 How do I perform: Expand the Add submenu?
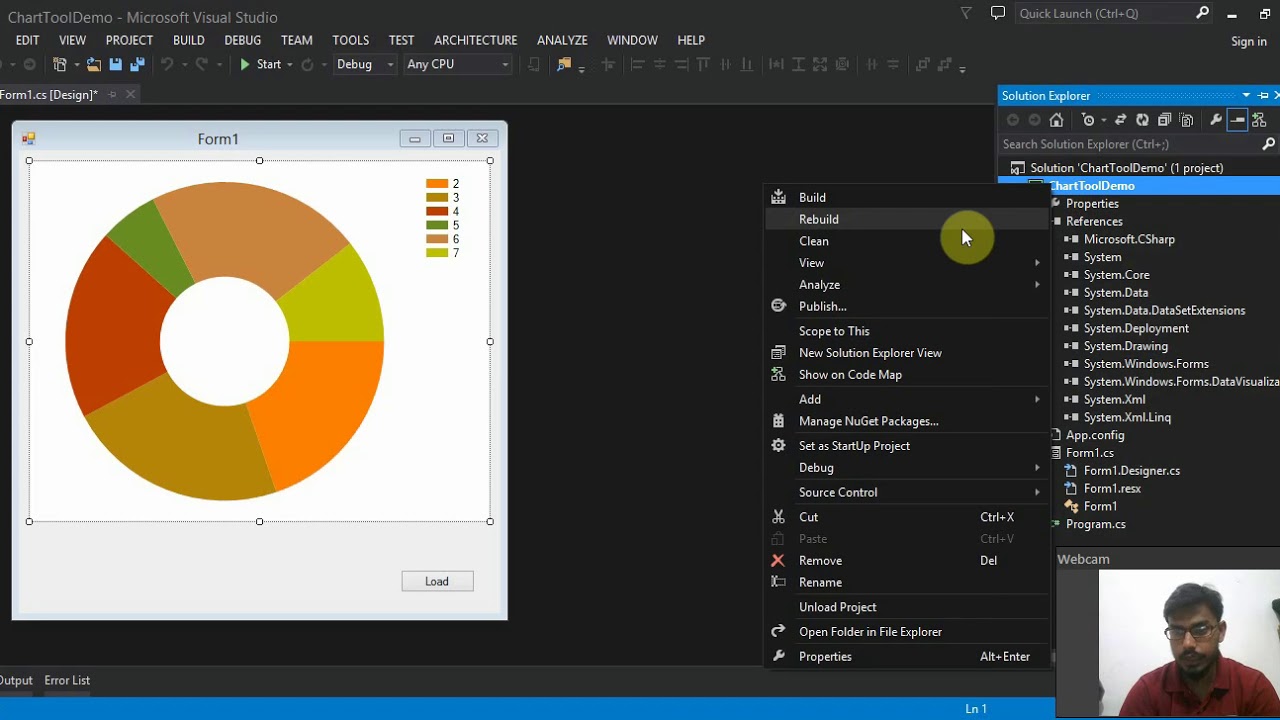pos(1037,399)
